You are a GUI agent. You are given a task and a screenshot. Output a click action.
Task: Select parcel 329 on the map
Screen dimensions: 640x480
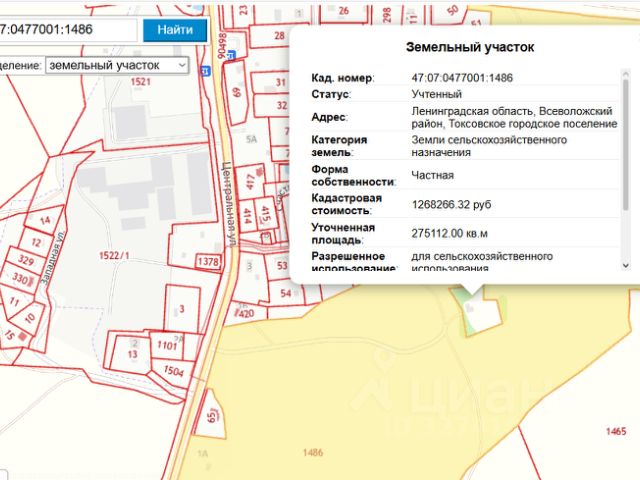click(26, 260)
